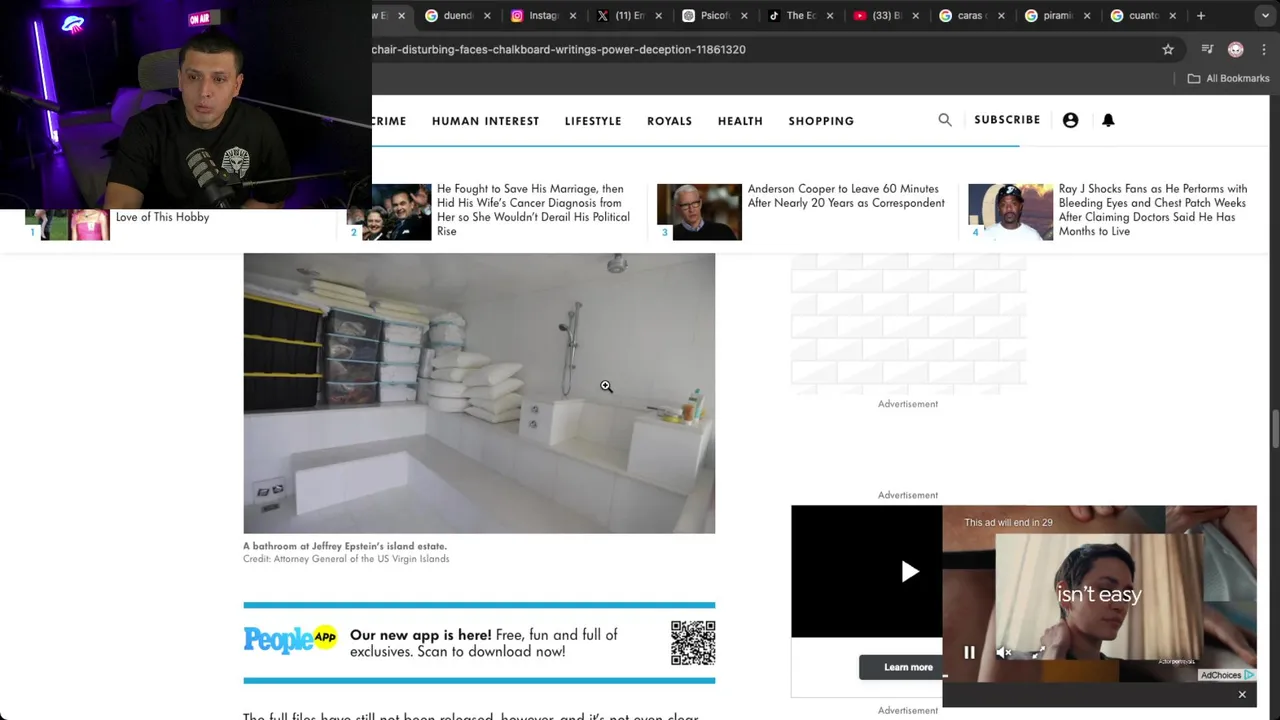Viewport: 1280px width, 720px height.
Task: Switch to the cuanto Google tab
Action: (x=1143, y=15)
